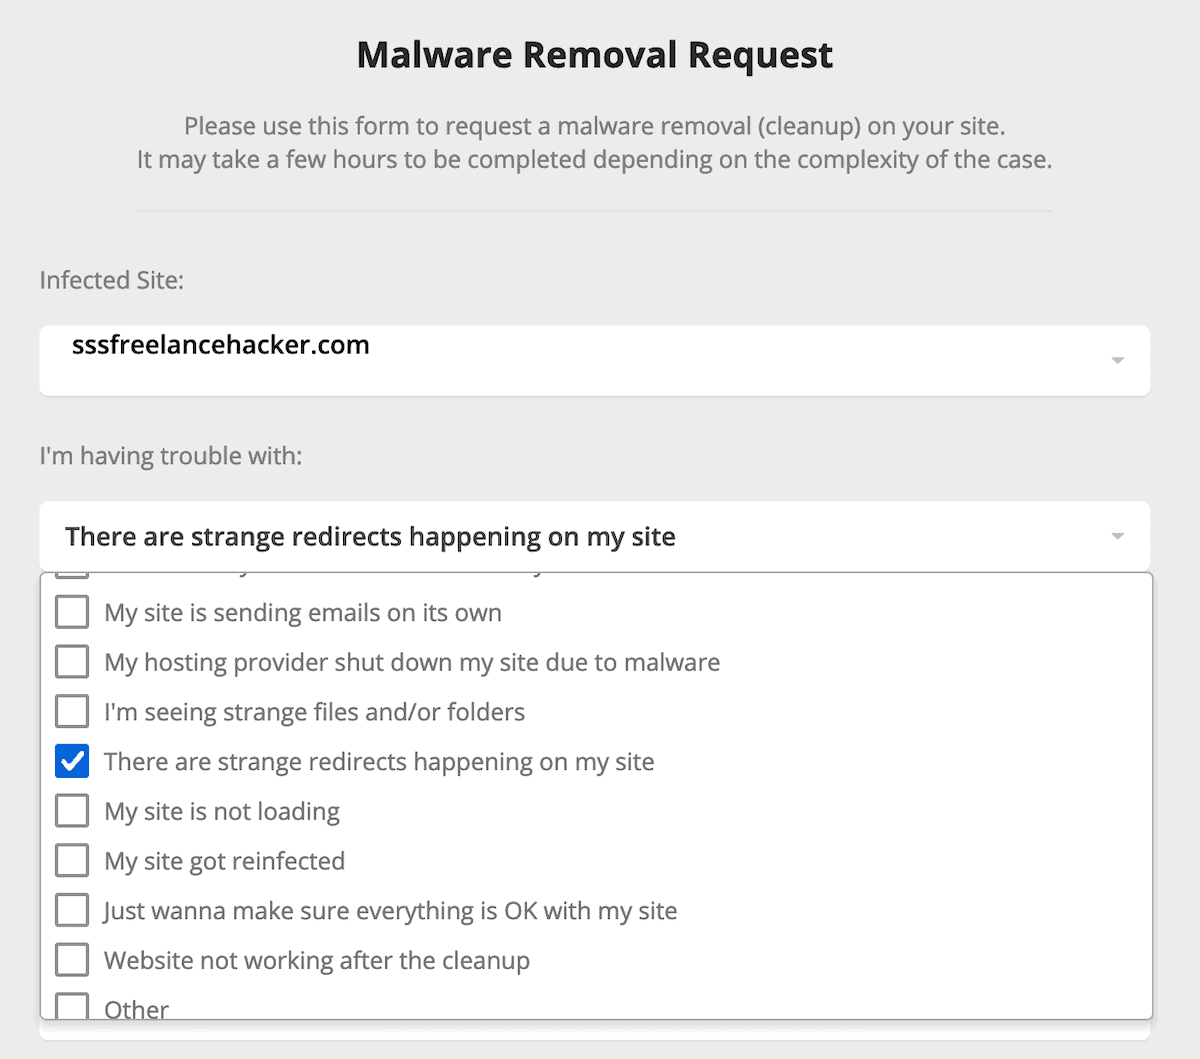Click the 'My site is not loading' label text
1200x1059 pixels.
tap(222, 811)
